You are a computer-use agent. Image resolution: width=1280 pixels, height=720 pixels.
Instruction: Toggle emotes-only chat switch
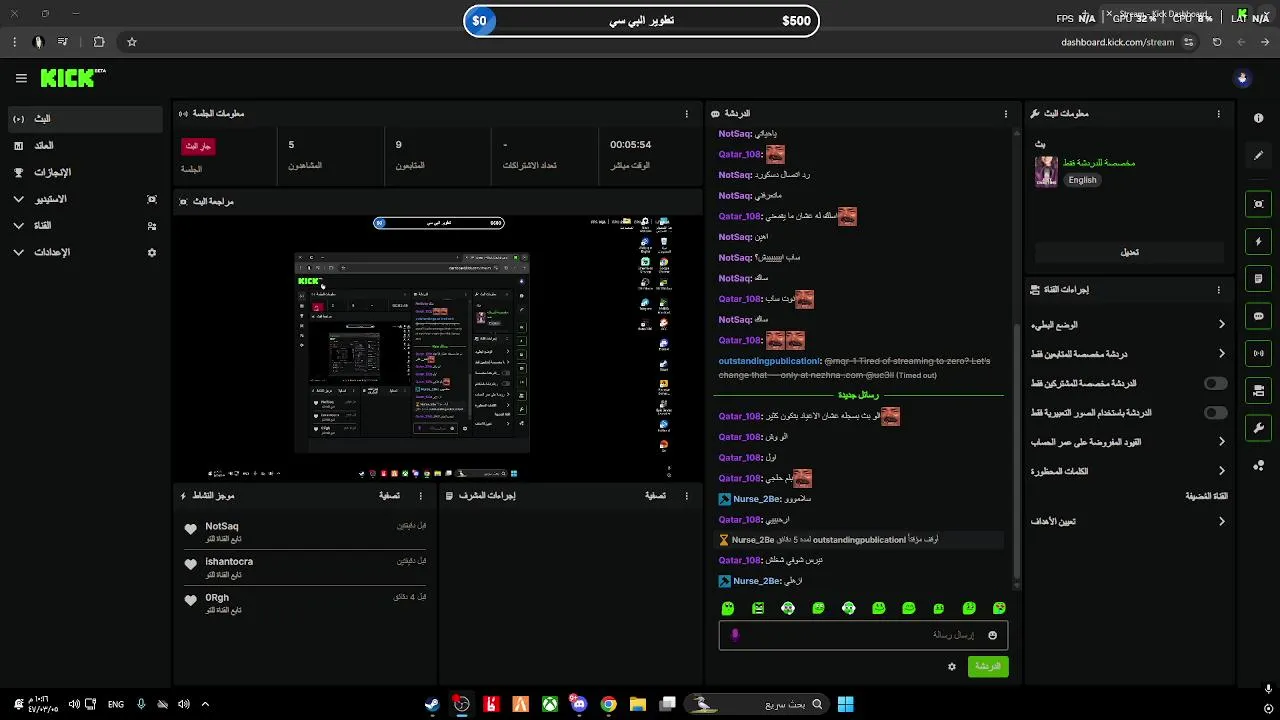point(1215,412)
